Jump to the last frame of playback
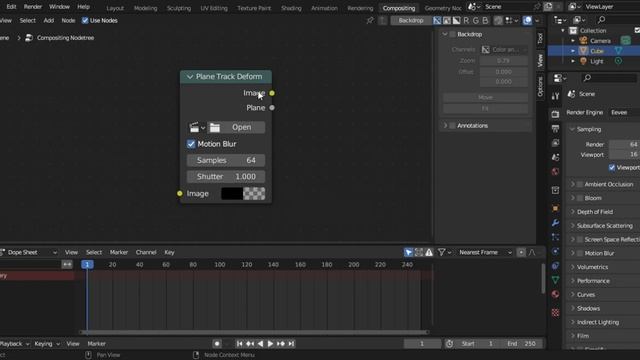This screenshot has width=640, height=360. point(291,344)
